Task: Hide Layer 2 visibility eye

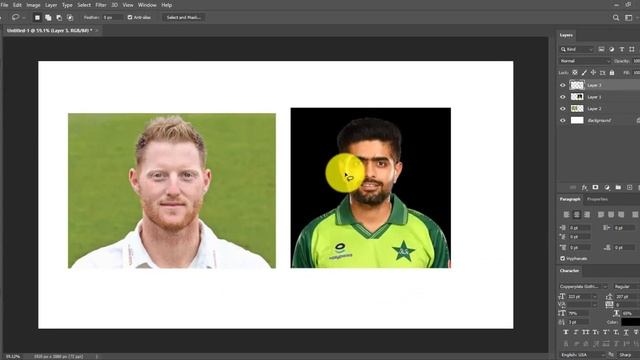Action: click(563, 109)
